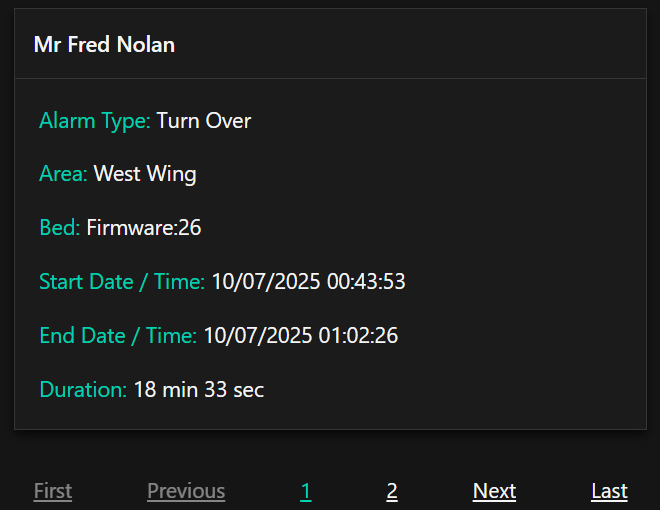The image size is (660, 510).
Task: Click the Area field label
Action: (x=63, y=174)
